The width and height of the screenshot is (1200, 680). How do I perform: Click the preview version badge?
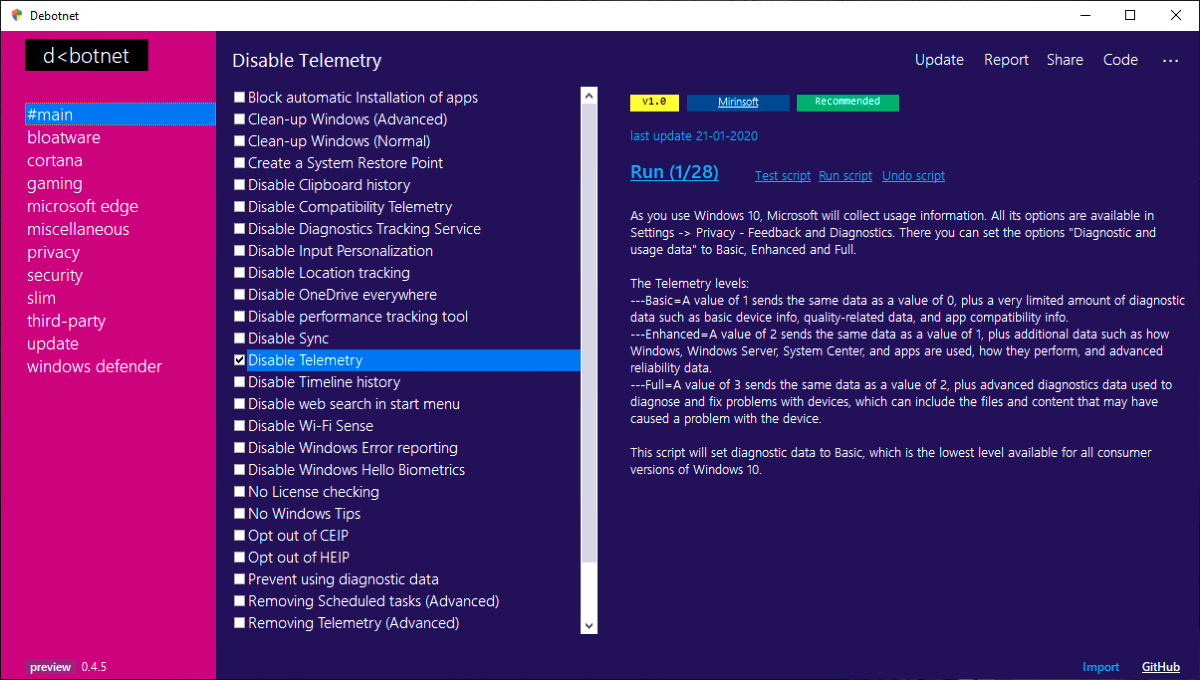coord(50,667)
